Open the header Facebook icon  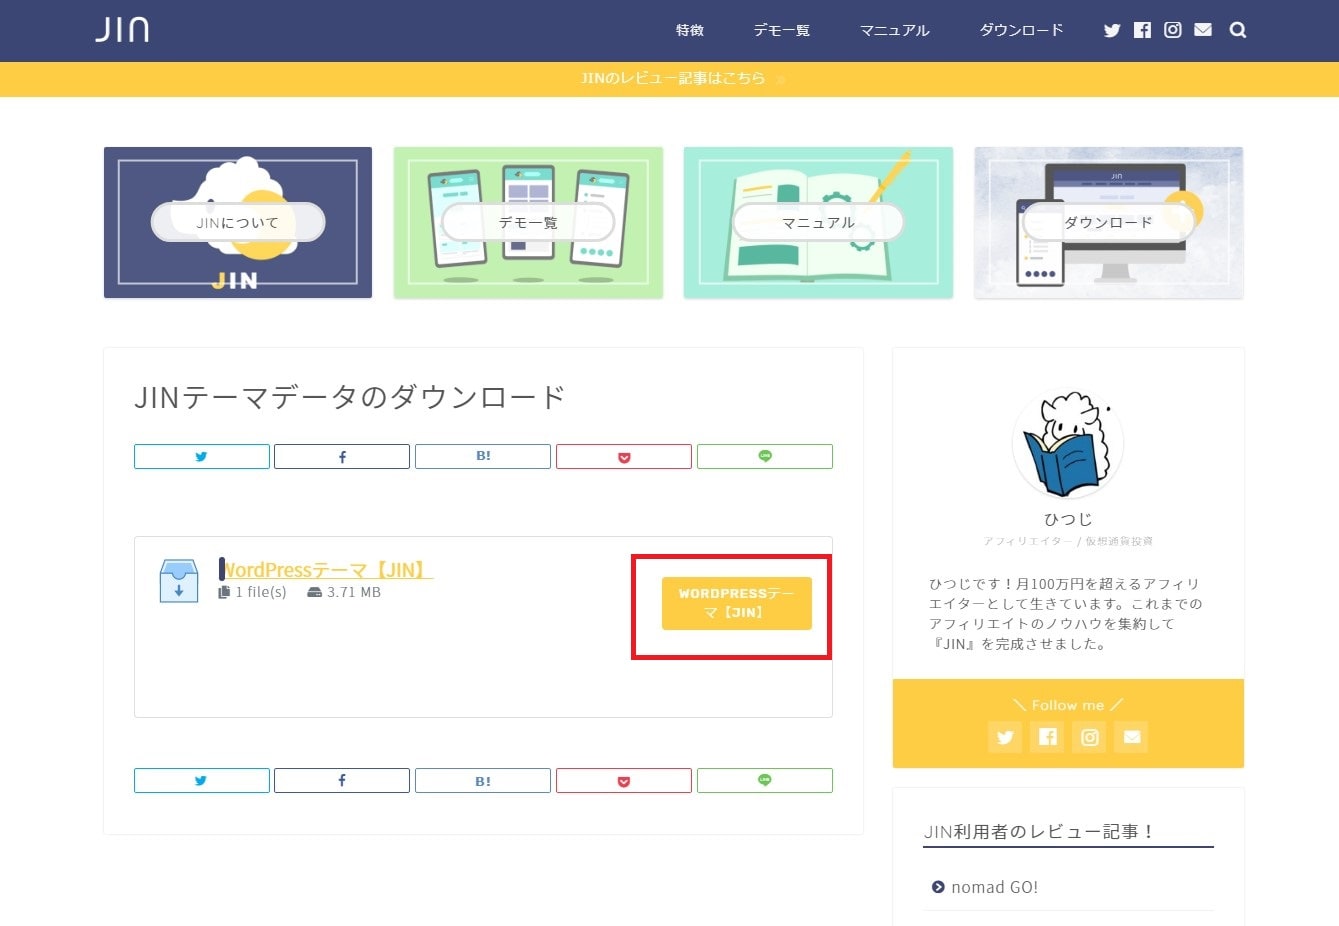coord(1142,30)
